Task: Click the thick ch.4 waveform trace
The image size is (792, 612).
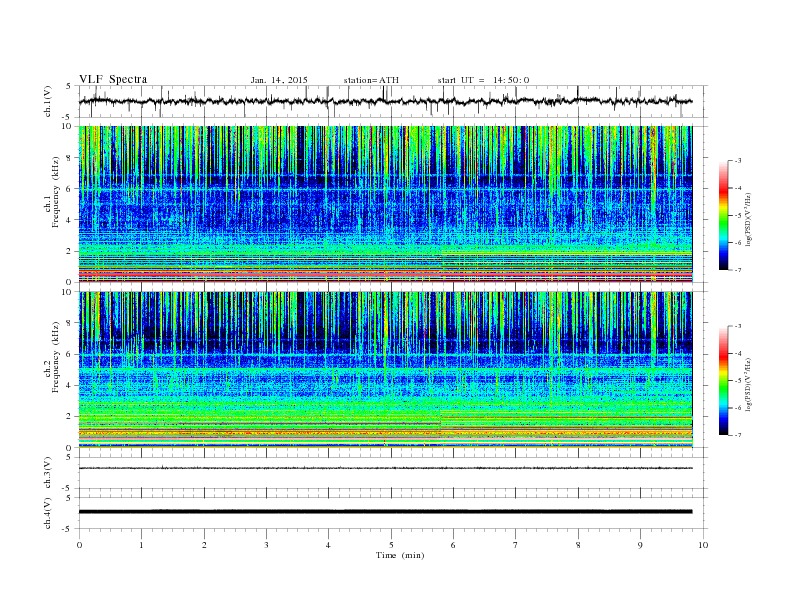Action: point(385,512)
